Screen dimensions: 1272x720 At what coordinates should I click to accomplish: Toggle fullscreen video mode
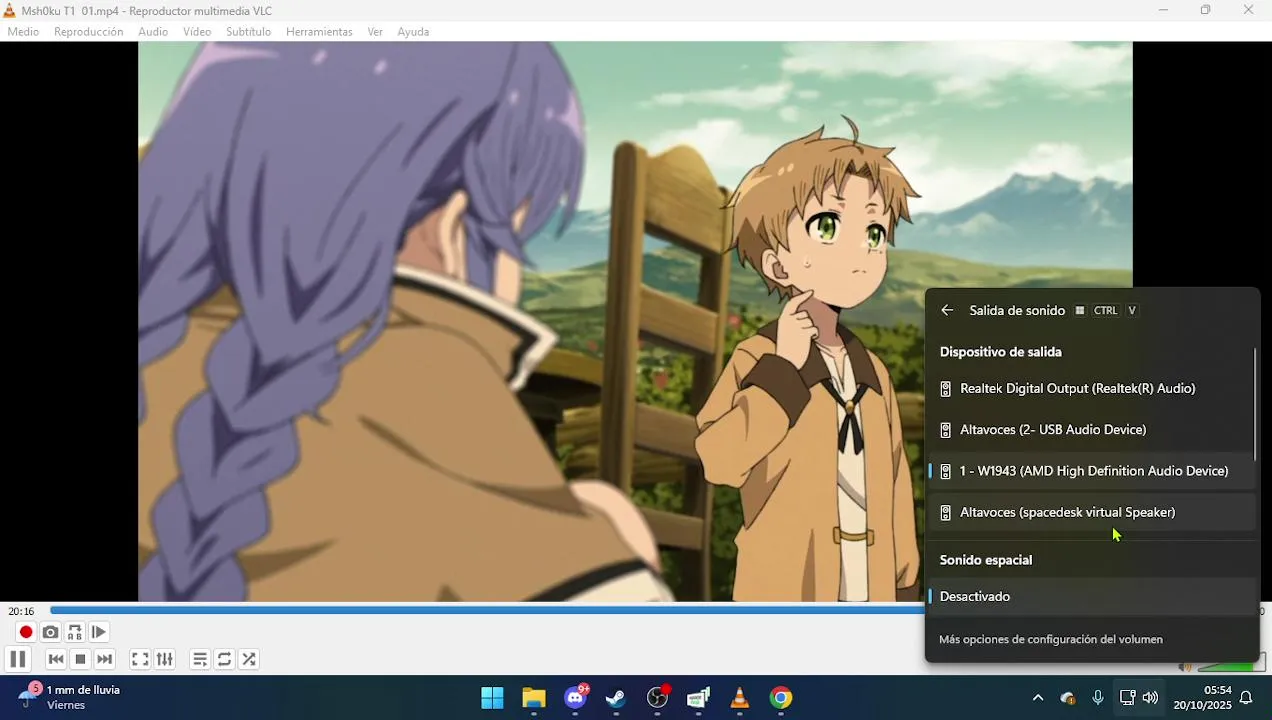[140, 659]
